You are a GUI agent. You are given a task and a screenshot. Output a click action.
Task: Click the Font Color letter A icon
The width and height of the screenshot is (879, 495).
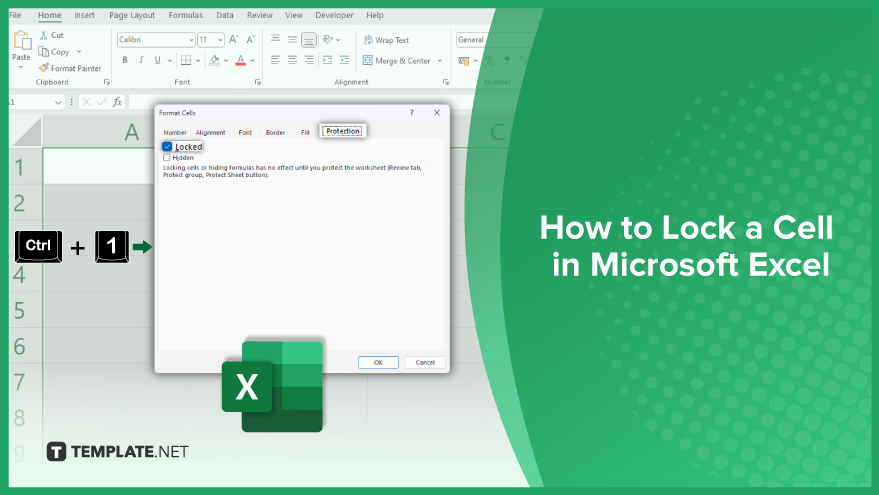click(240, 60)
